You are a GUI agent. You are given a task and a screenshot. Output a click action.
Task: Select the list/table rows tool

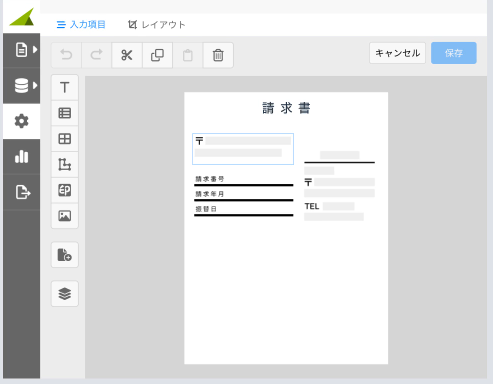pos(65,113)
